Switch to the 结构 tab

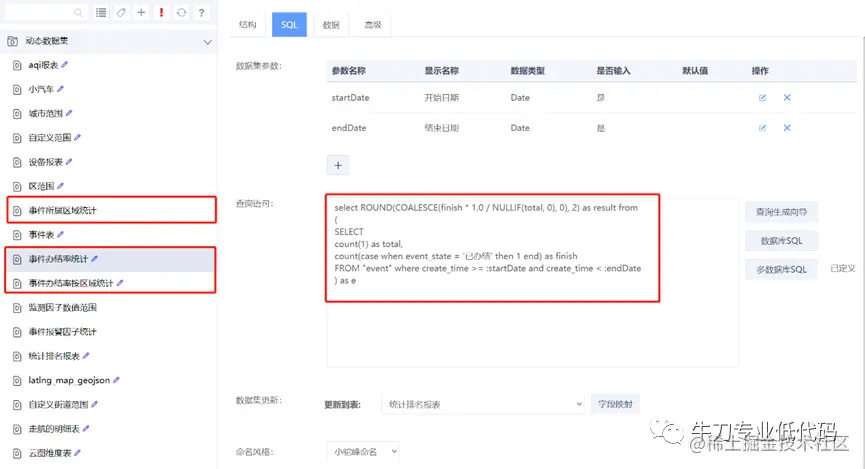pyautogui.click(x=248, y=25)
